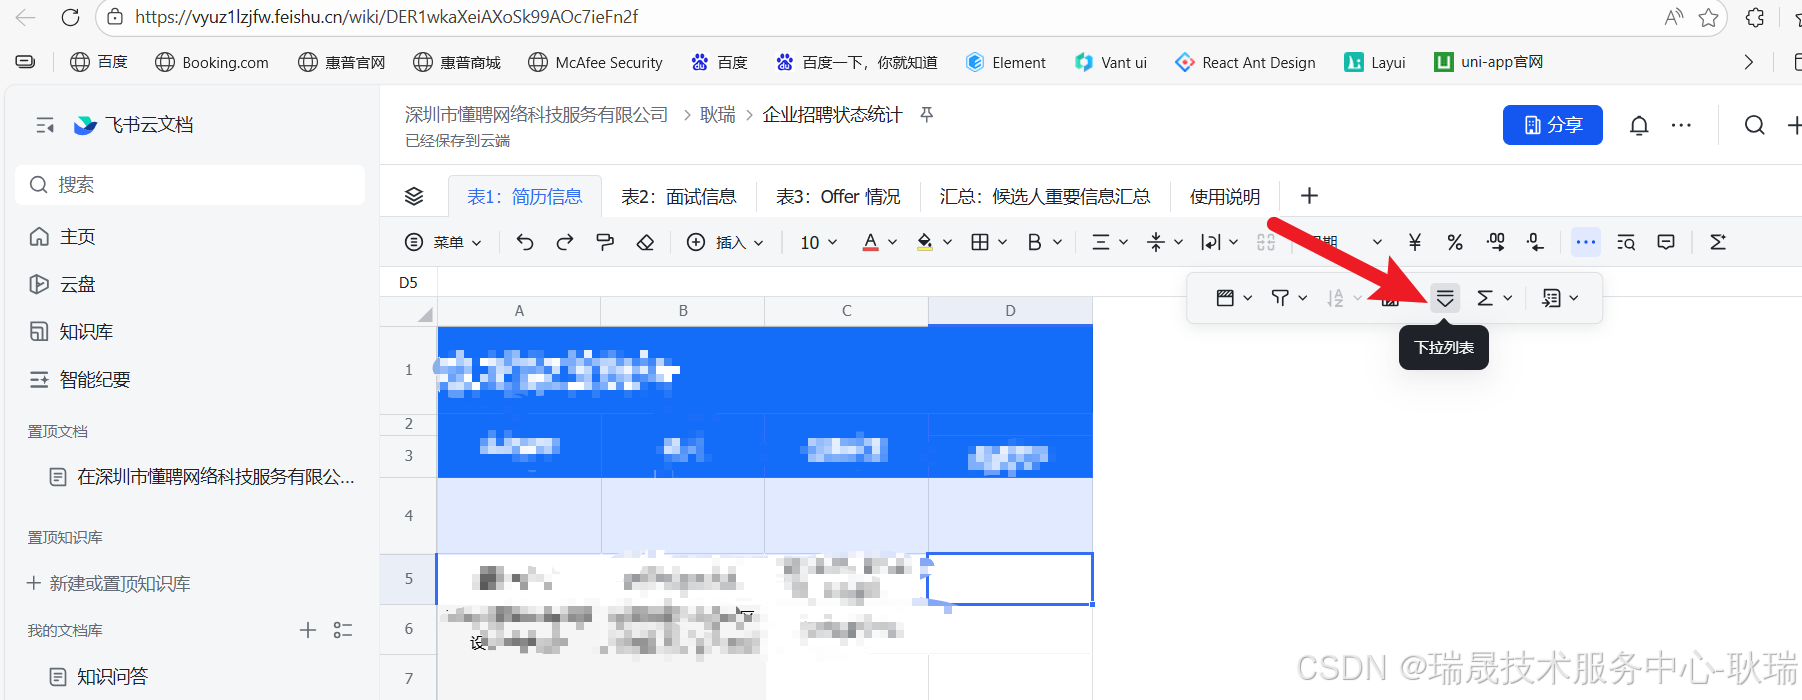1802x700 pixels.
Task: Expand the fill color dropdown arrow
Action: [947, 242]
